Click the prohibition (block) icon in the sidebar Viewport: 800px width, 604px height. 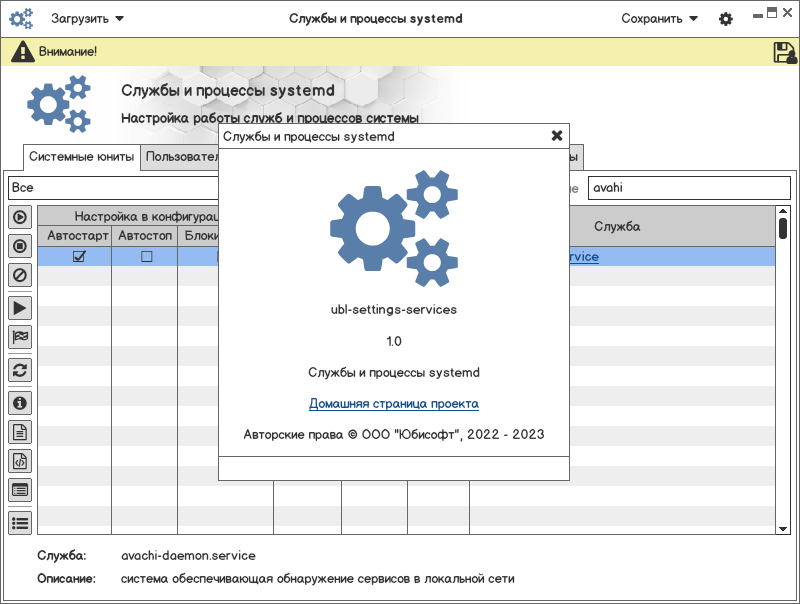20,274
